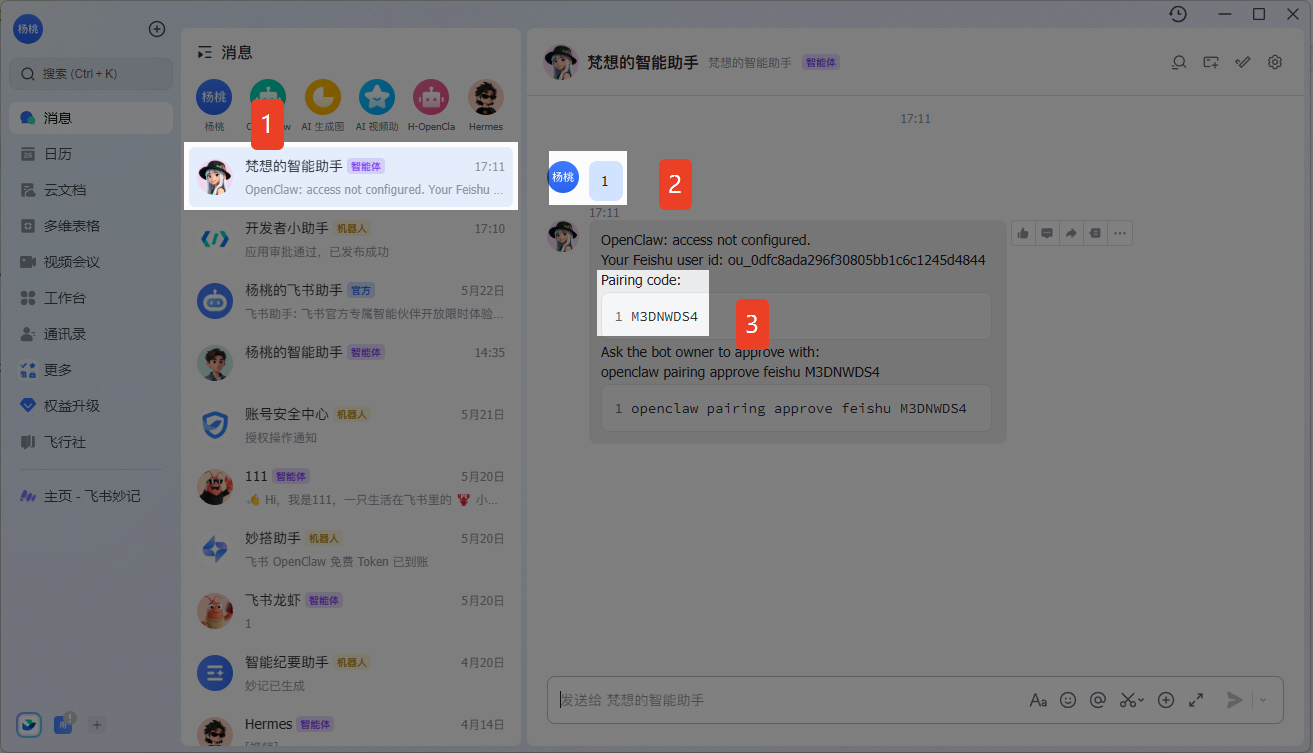Viewport: 1313px width, 753px height.
Task: Open 飞行社 in the left sidebar
Action: [x=91, y=442]
